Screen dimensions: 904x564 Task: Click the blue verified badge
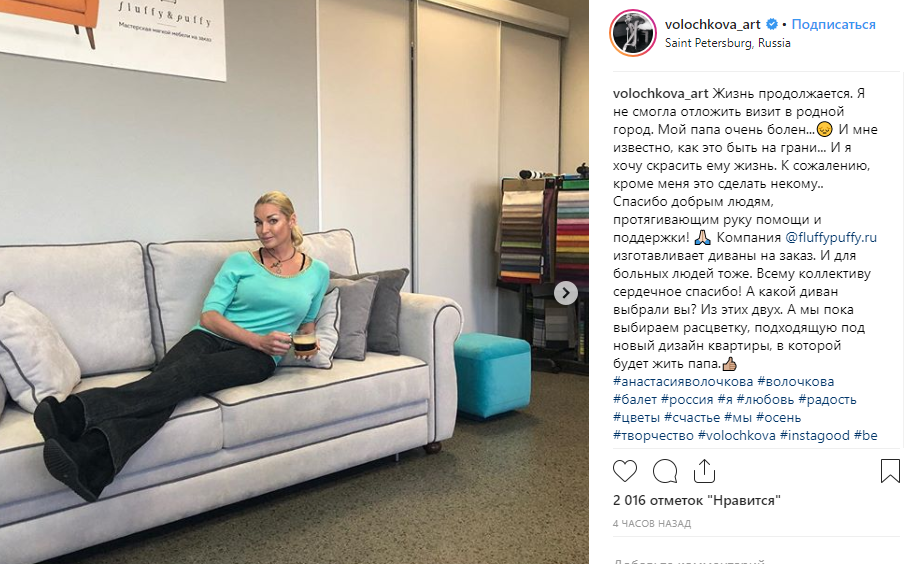[x=771, y=24]
